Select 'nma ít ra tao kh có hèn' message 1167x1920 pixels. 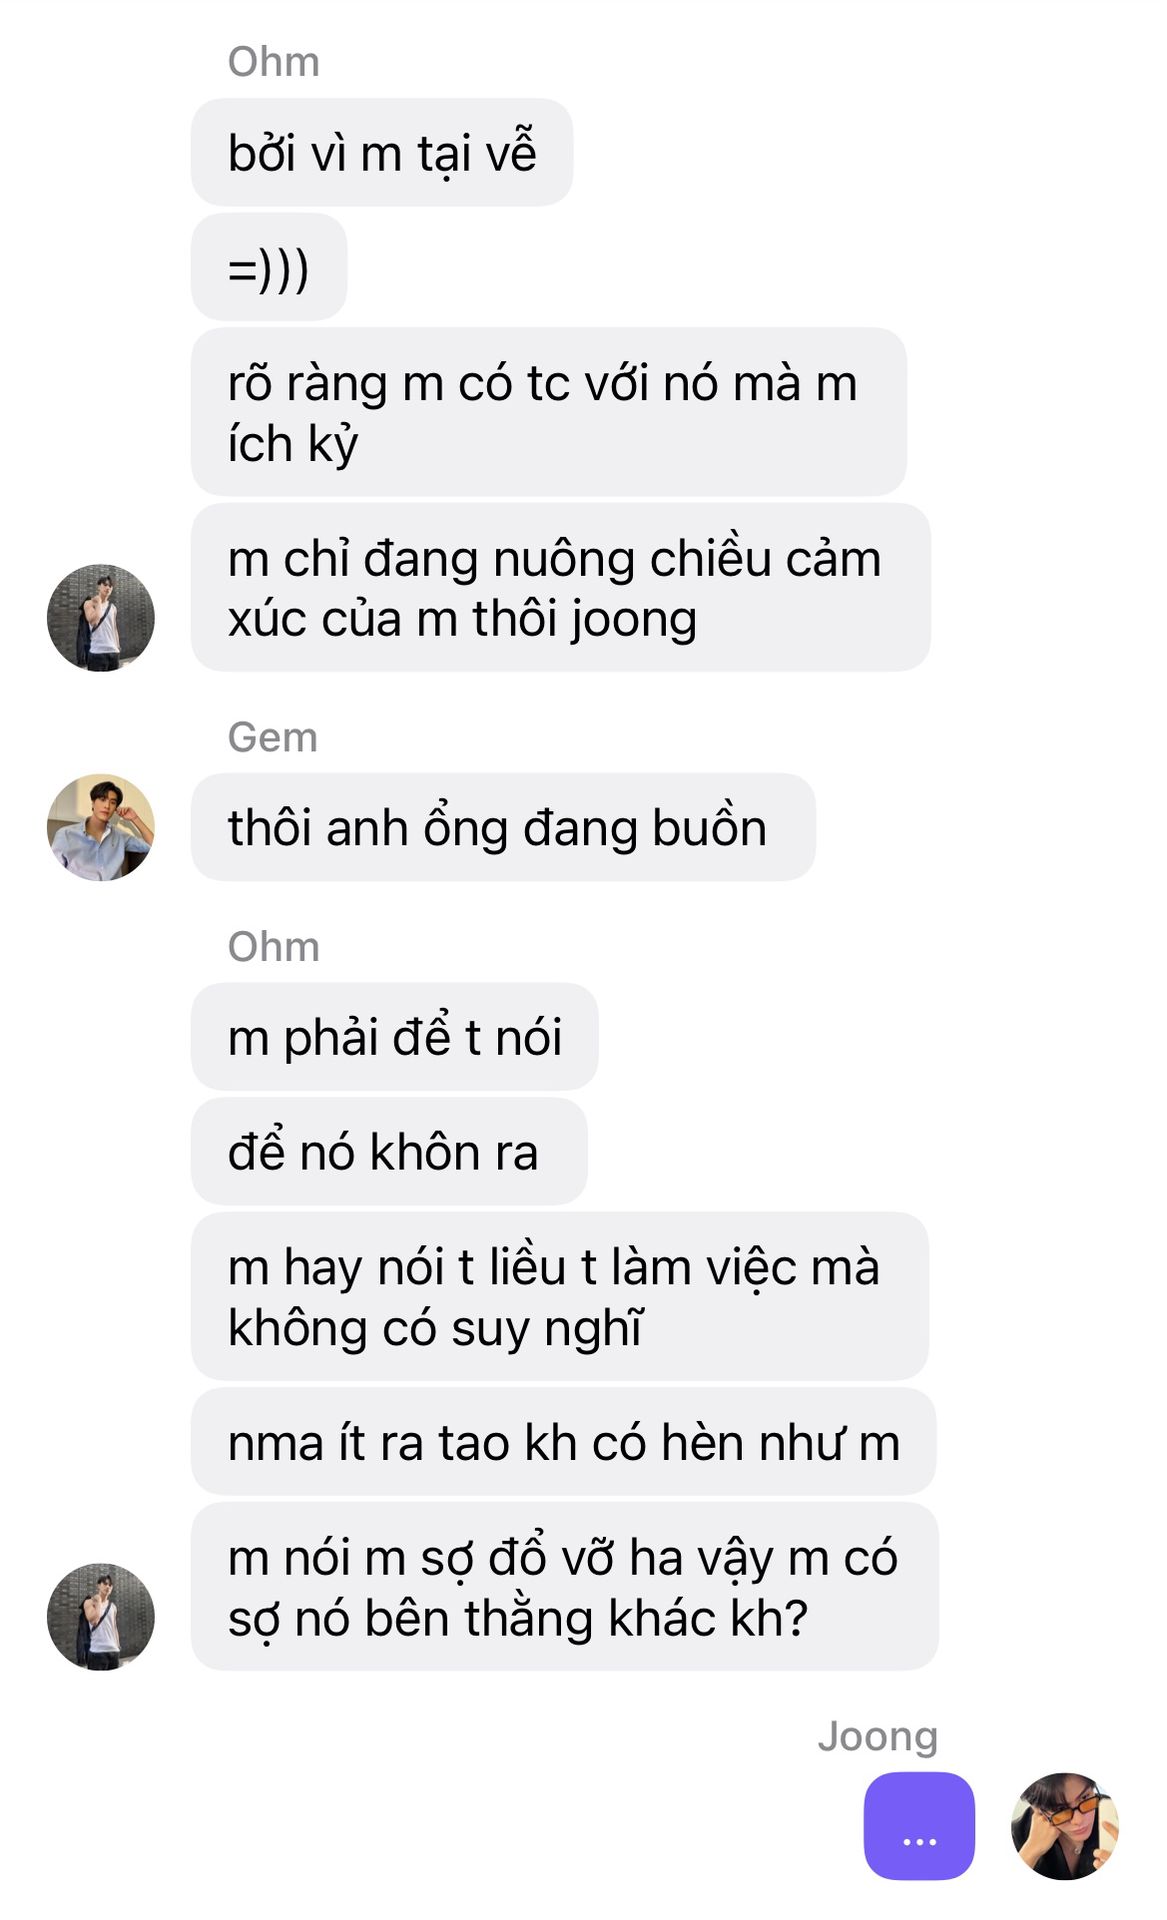tap(563, 1441)
